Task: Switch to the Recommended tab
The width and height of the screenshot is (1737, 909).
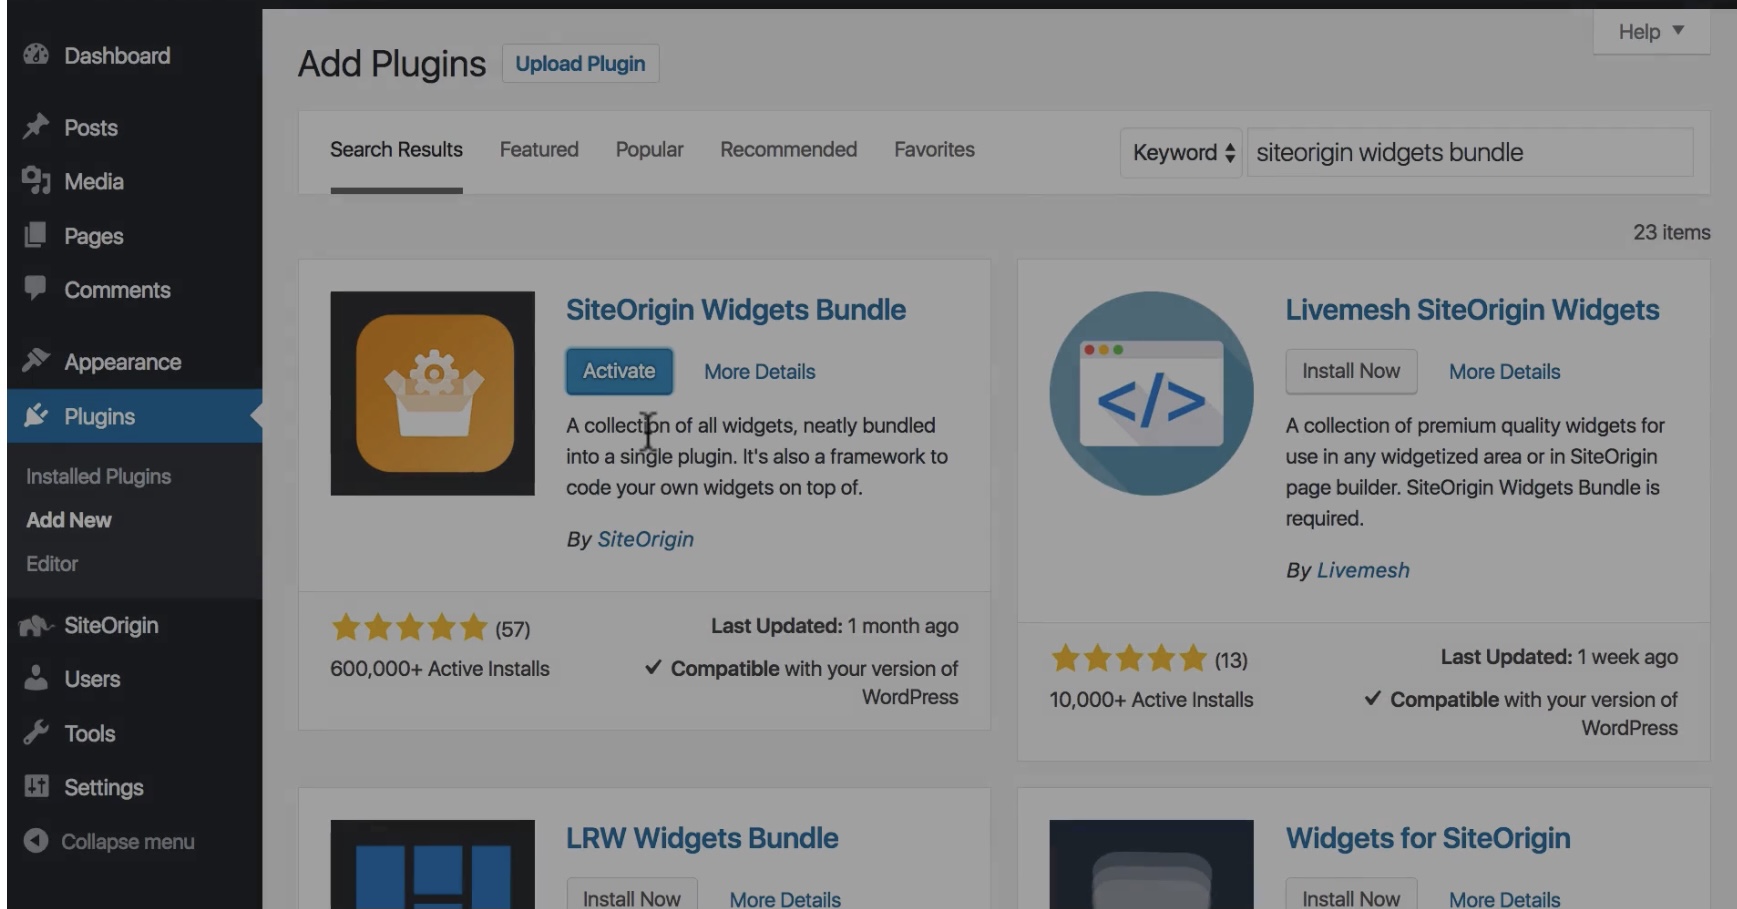Action: click(x=788, y=150)
